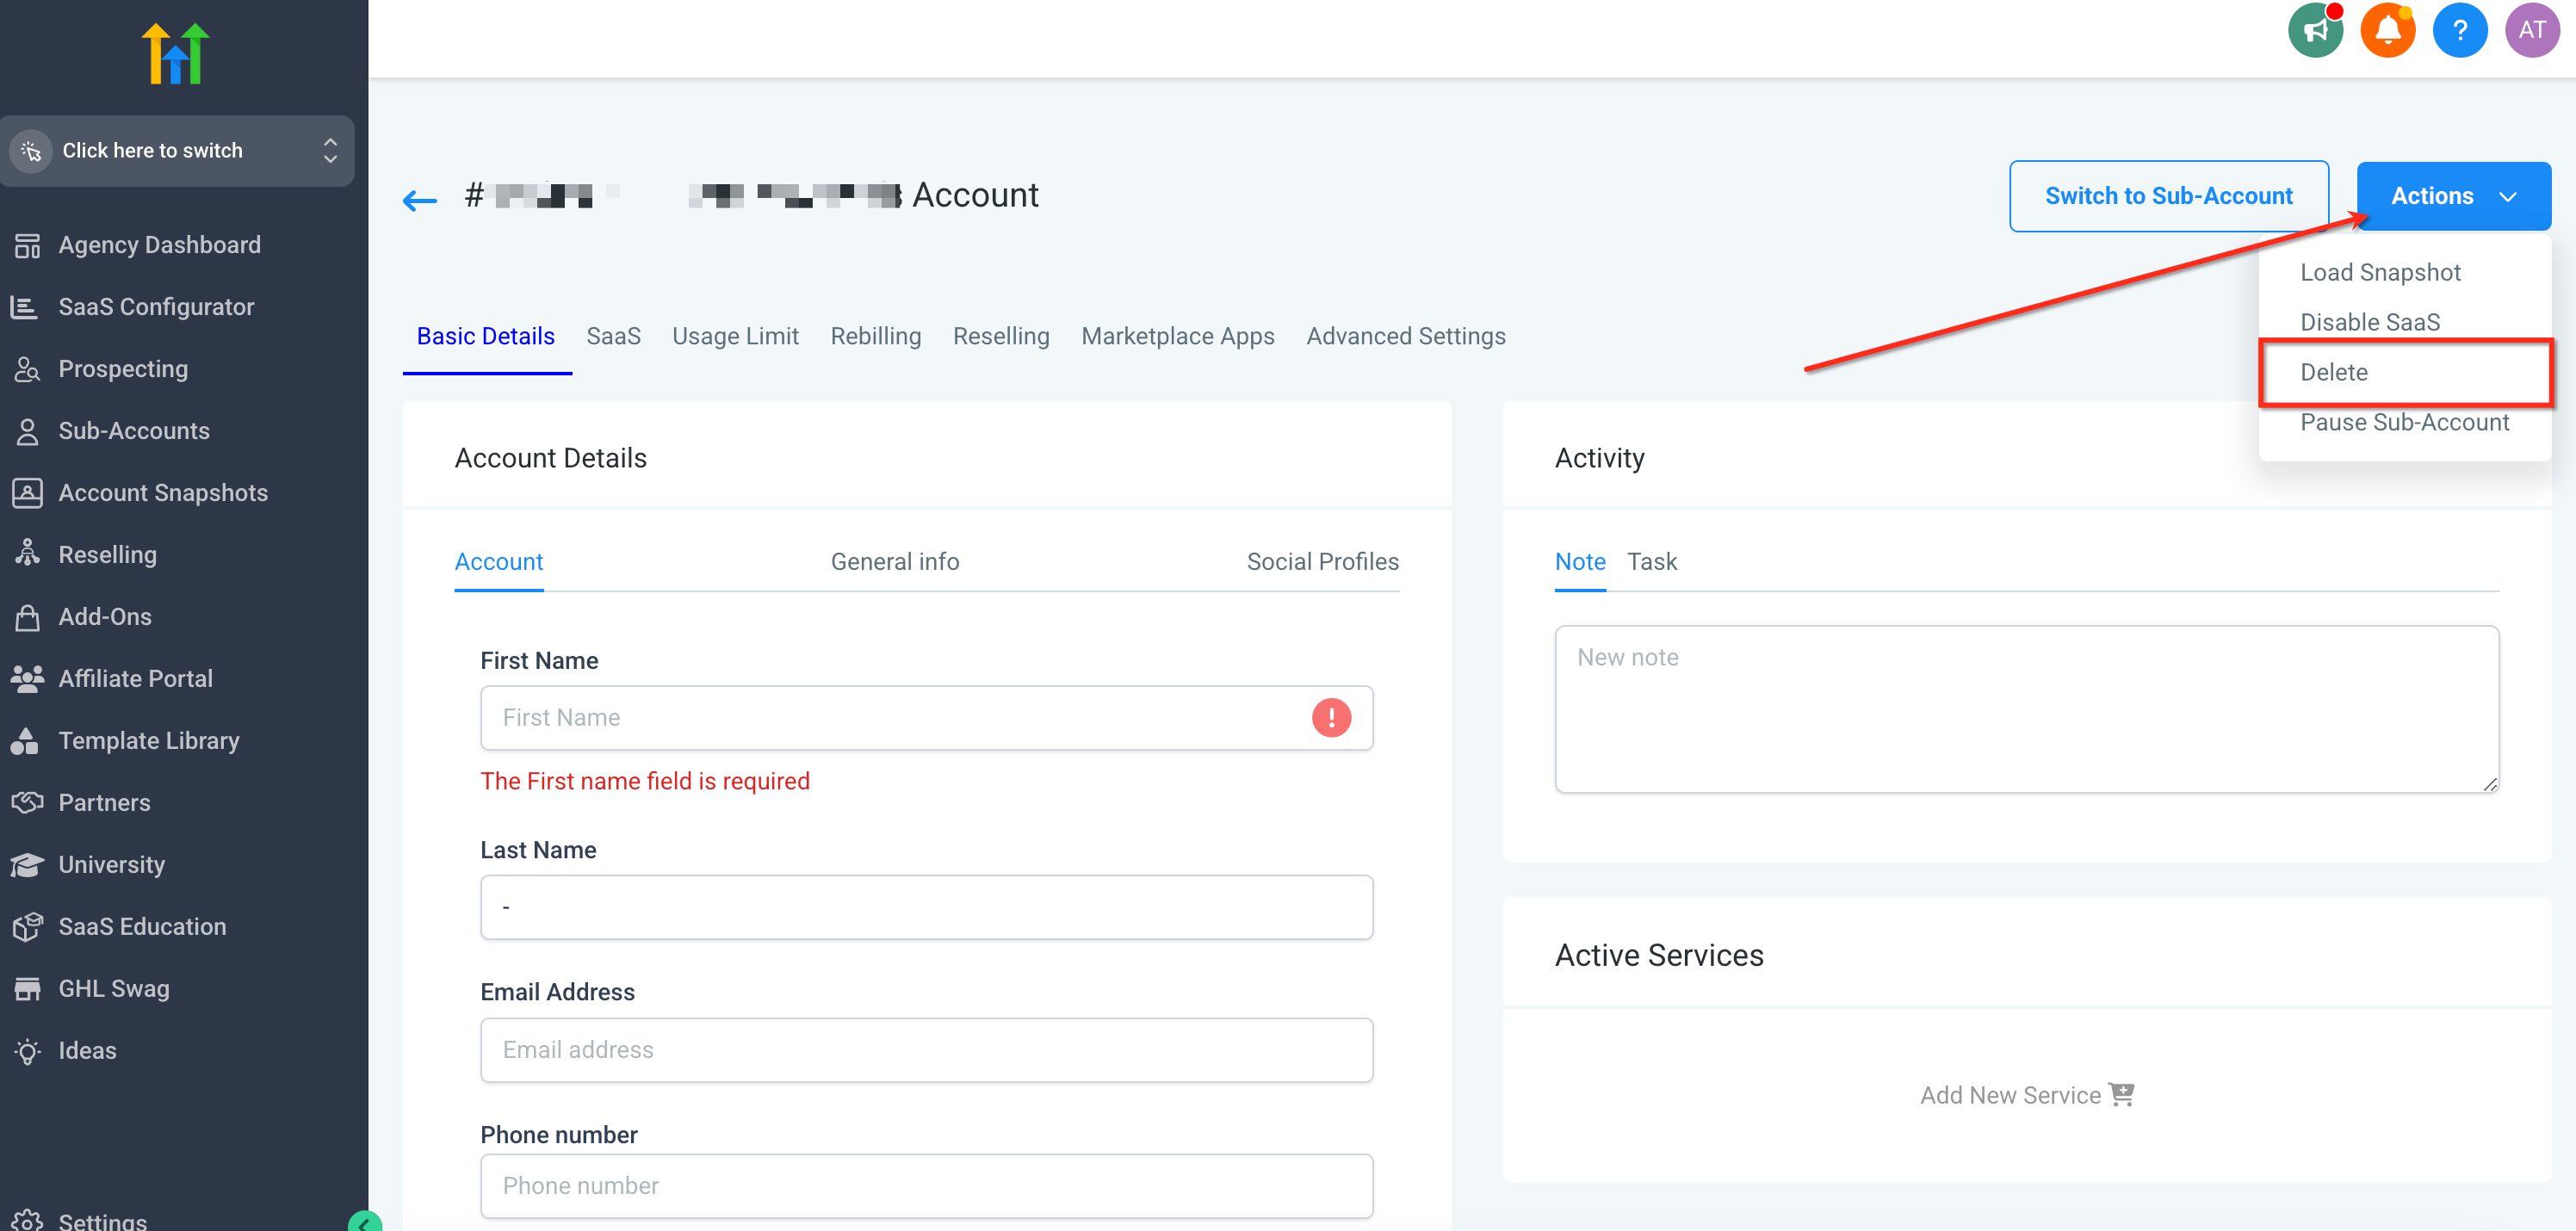Open Agency Dashboard from sidebar
Image resolution: width=2576 pixels, height=1231 pixels.
pos(159,245)
